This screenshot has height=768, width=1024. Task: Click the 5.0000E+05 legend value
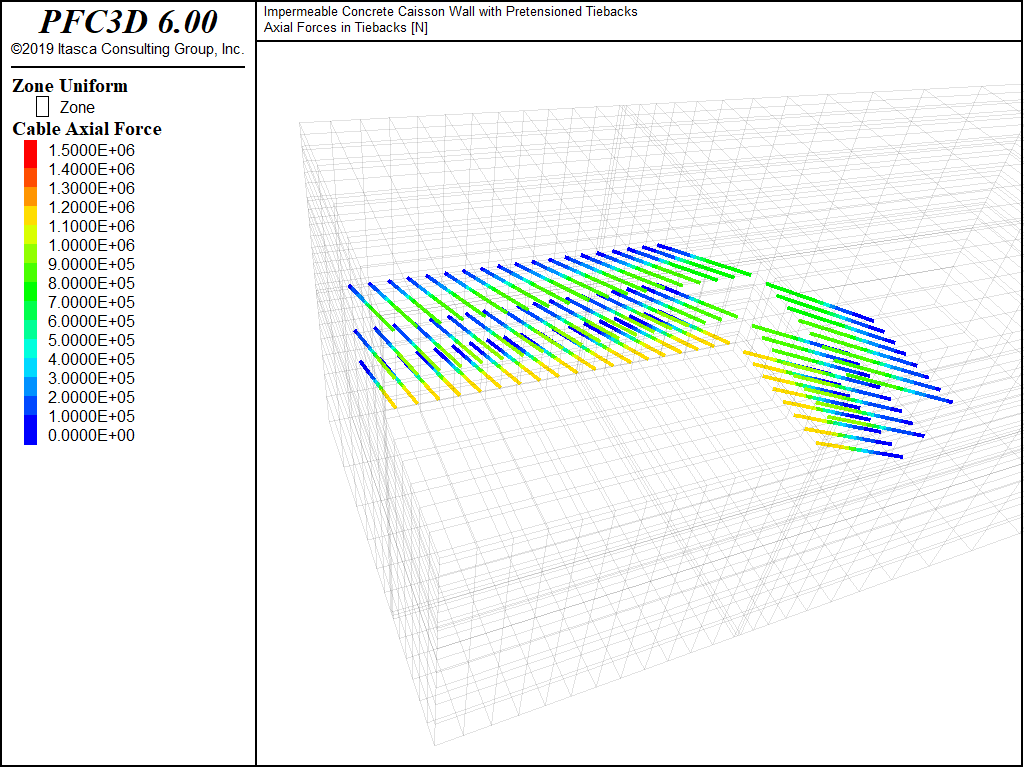pyautogui.click(x=91, y=340)
